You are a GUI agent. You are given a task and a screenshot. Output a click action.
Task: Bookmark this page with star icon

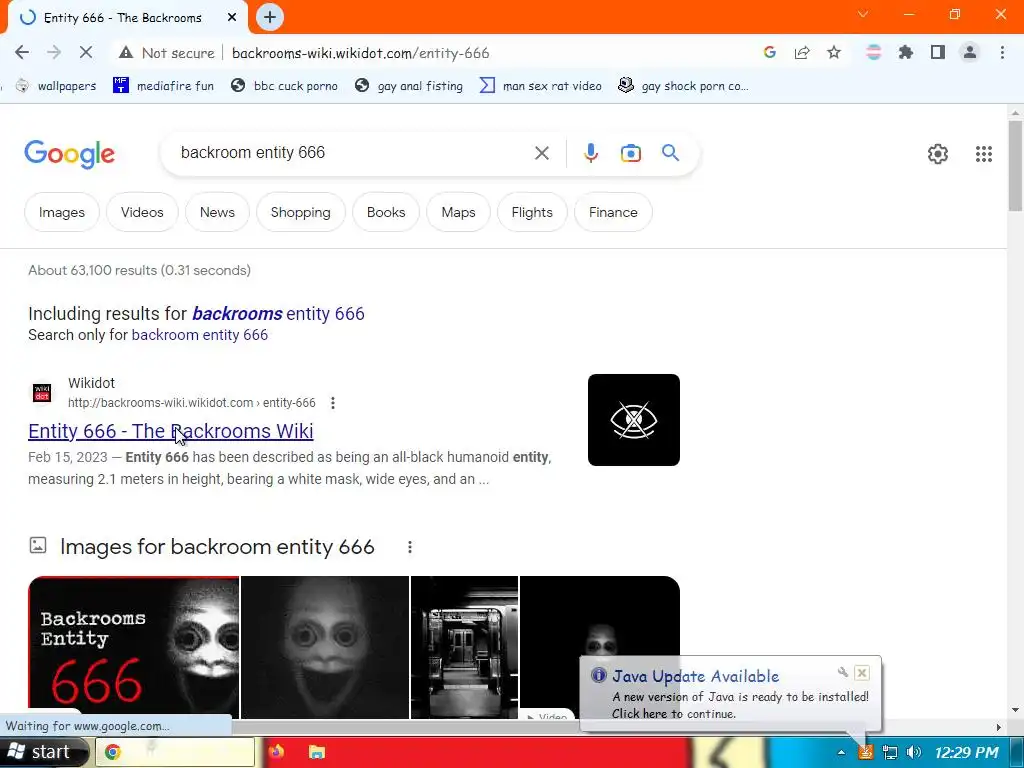point(834,53)
